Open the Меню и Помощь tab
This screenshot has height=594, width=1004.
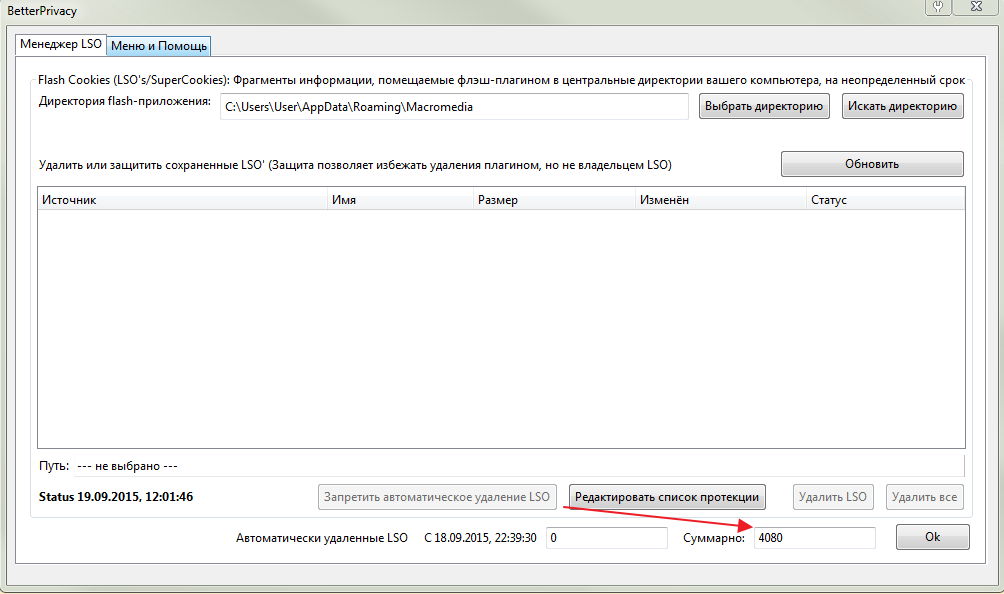click(159, 46)
